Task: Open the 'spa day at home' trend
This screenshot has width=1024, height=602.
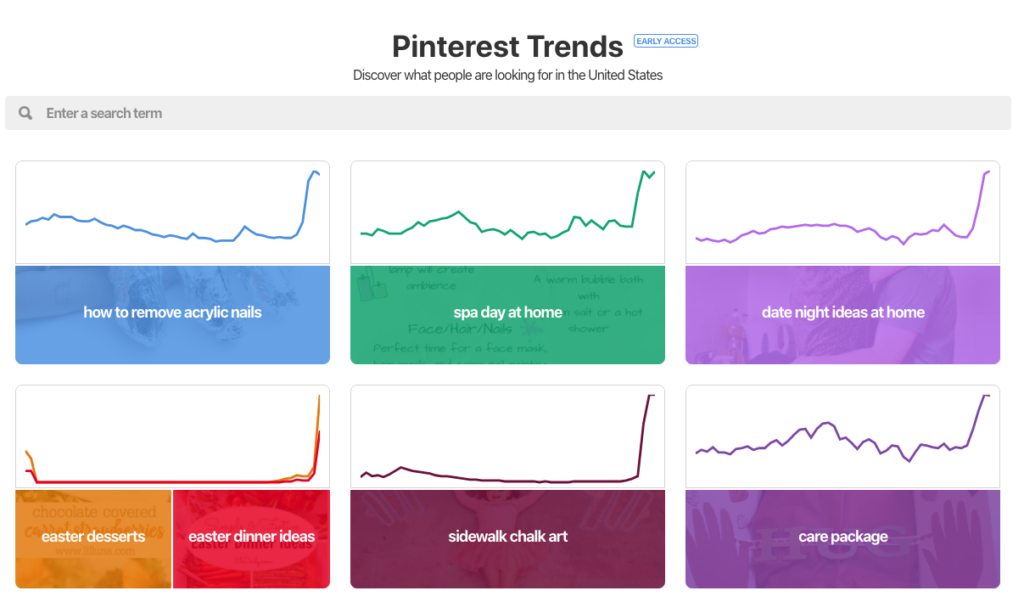Action: point(508,312)
